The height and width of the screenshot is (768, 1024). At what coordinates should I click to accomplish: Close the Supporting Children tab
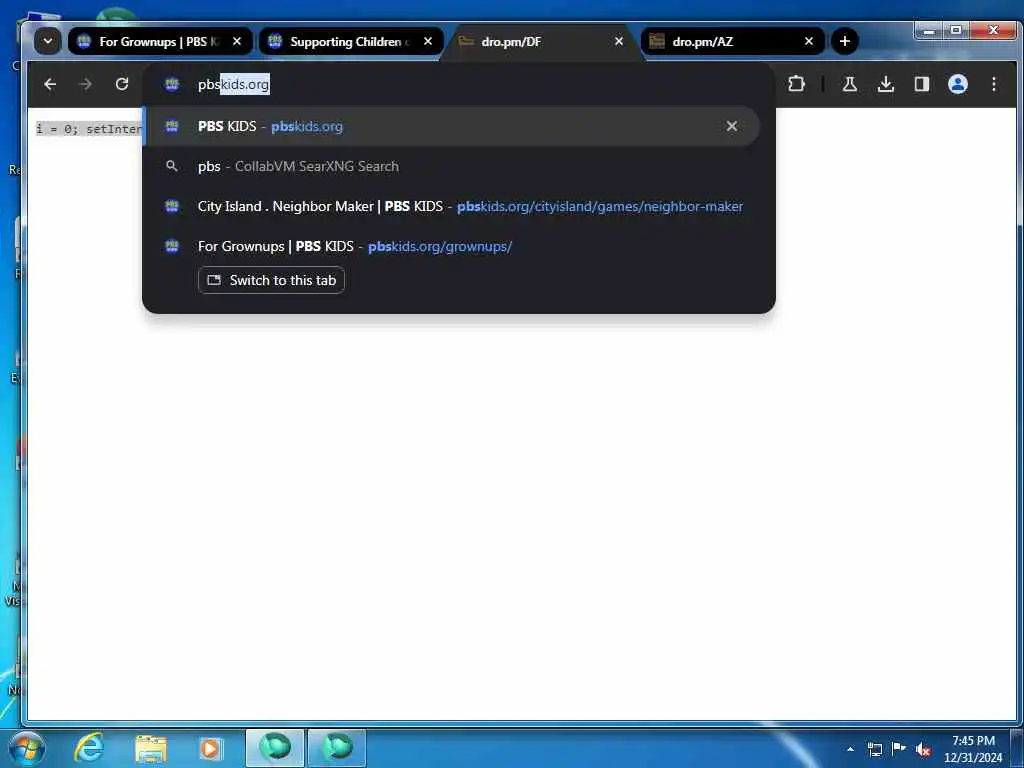tap(428, 41)
